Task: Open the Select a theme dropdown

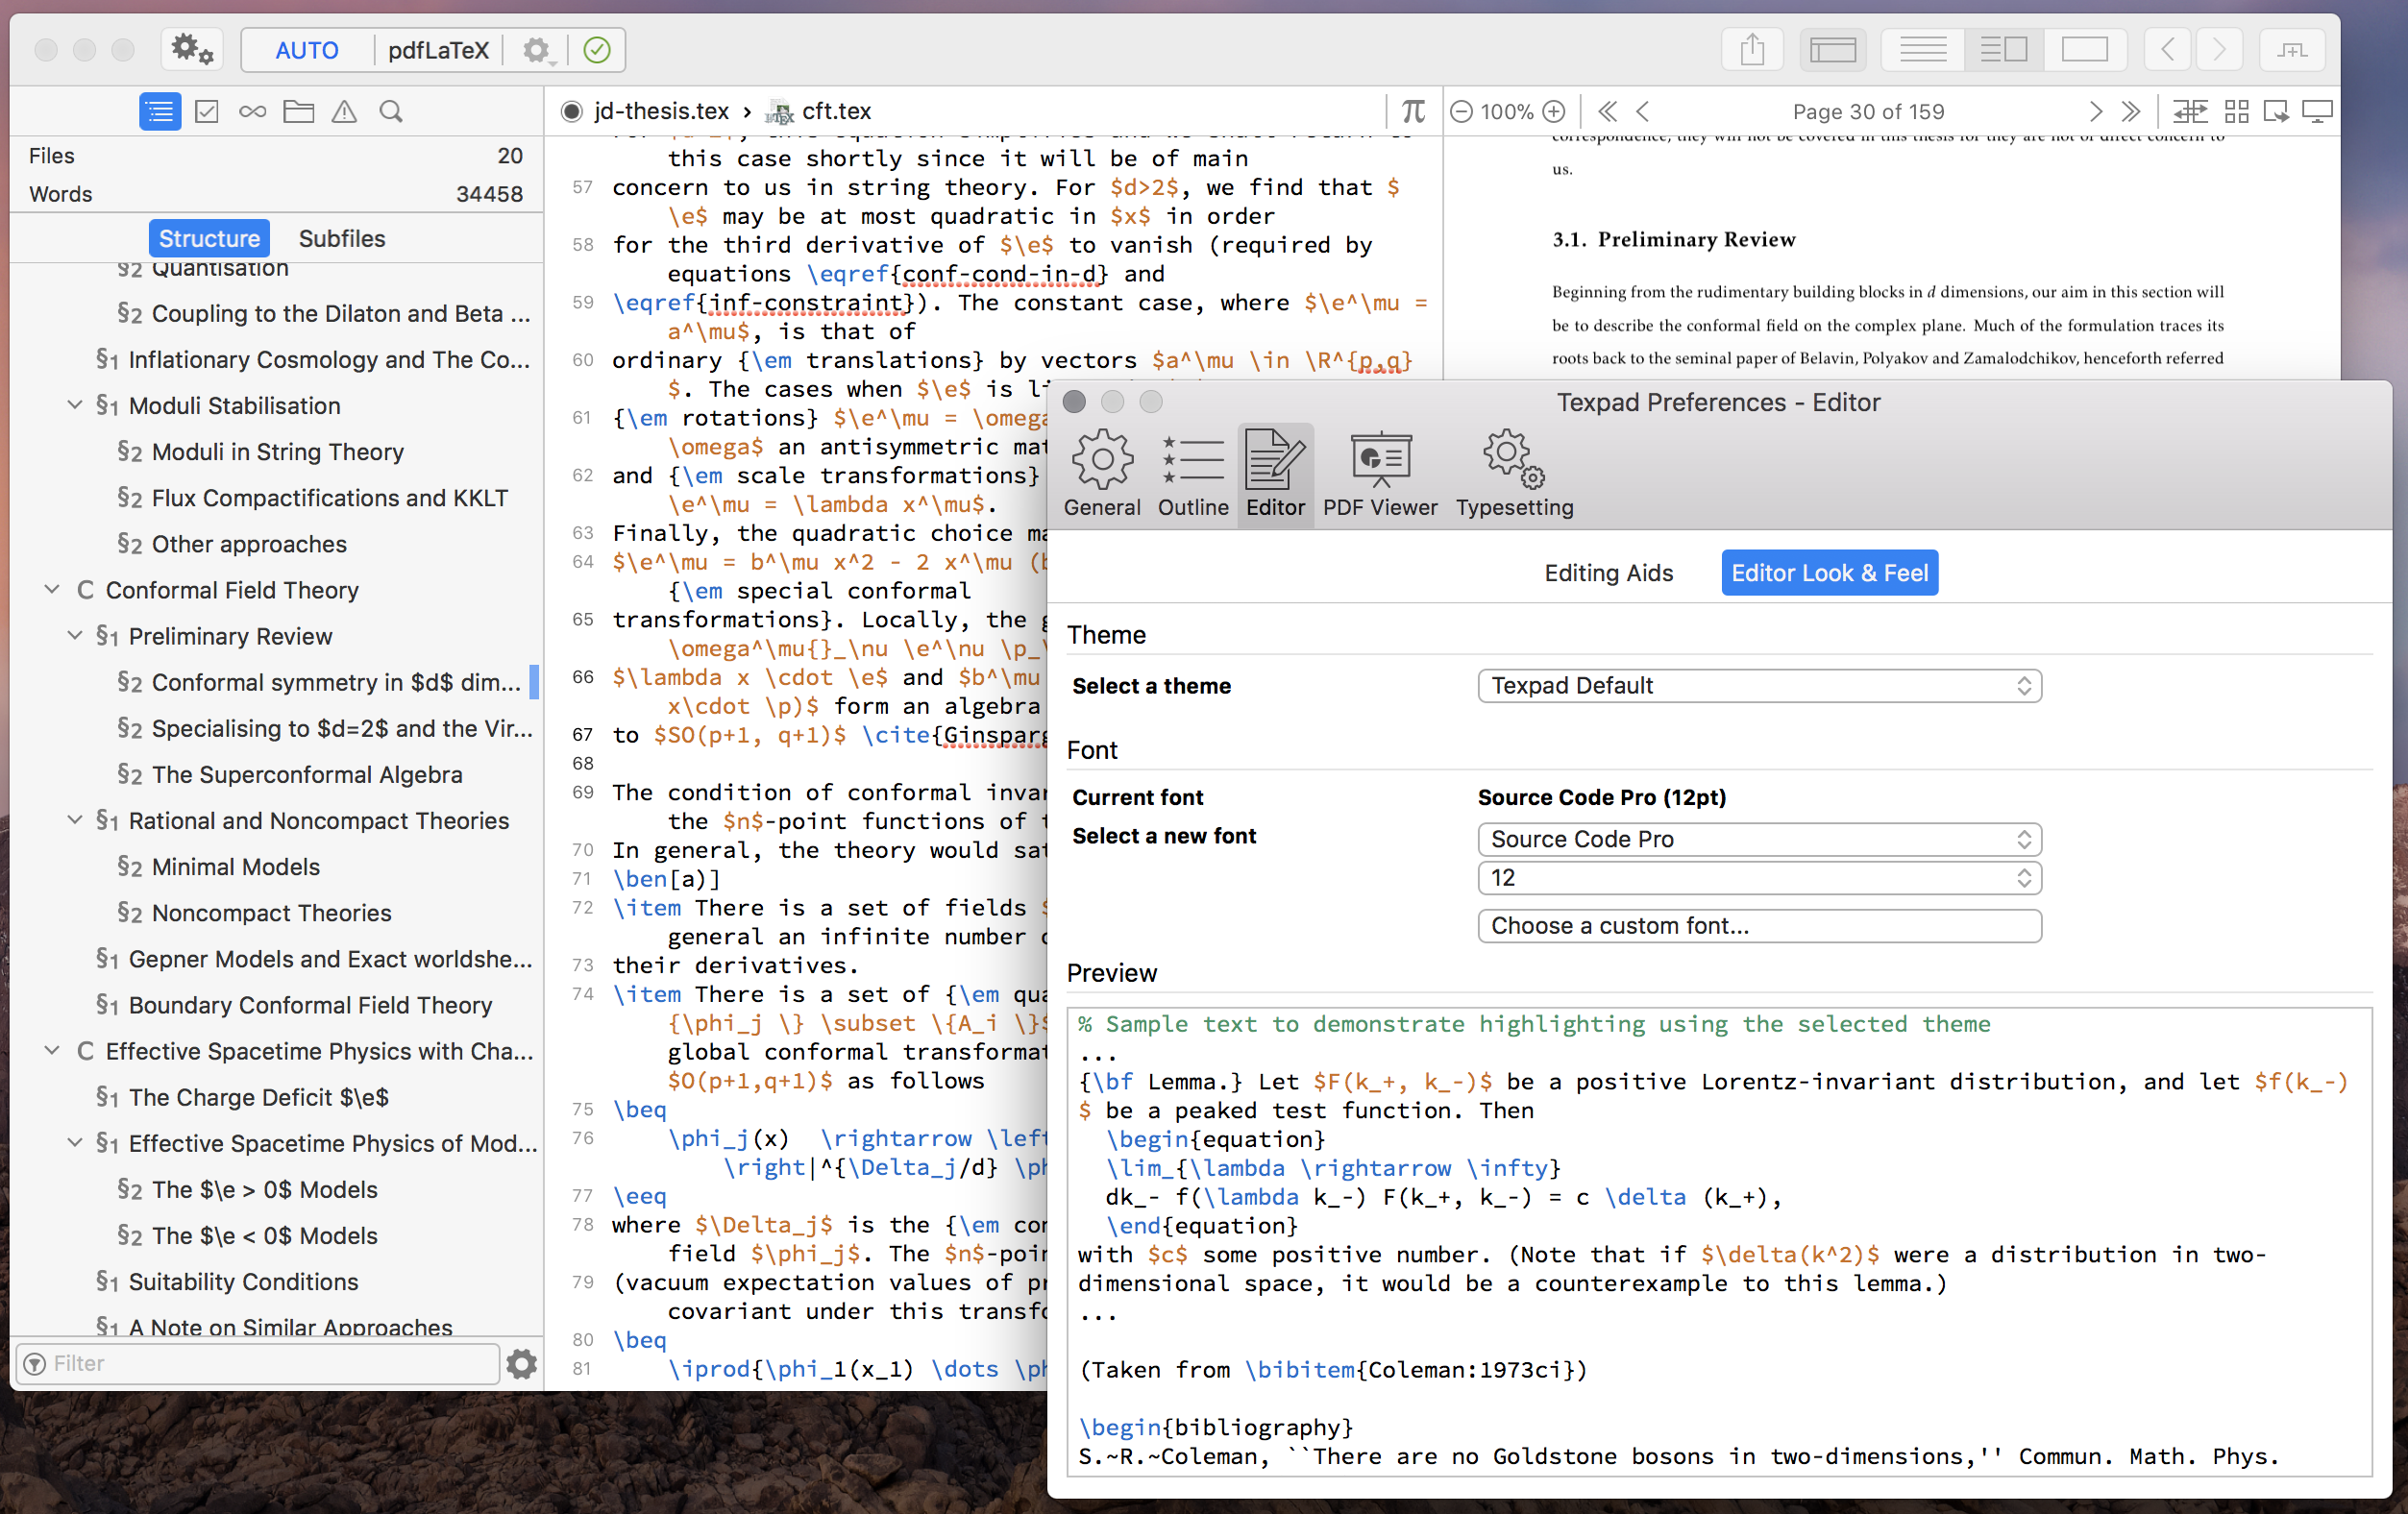Action: pyautogui.click(x=1758, y=685)
